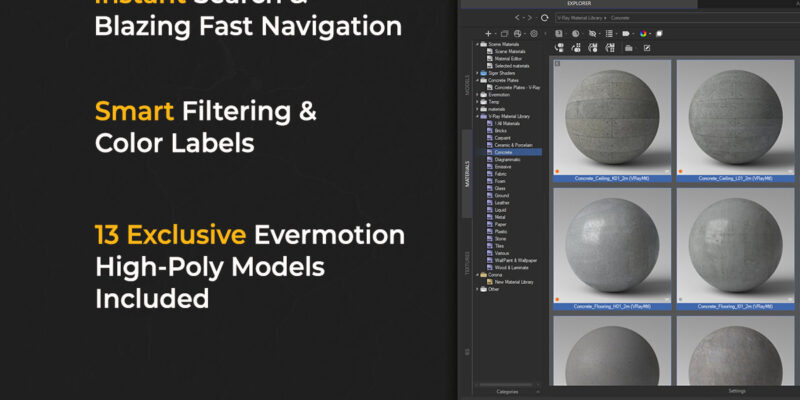800x400 pixels.
Task: Open the color wheel labels filter
Action: click(x=643, y=34)
